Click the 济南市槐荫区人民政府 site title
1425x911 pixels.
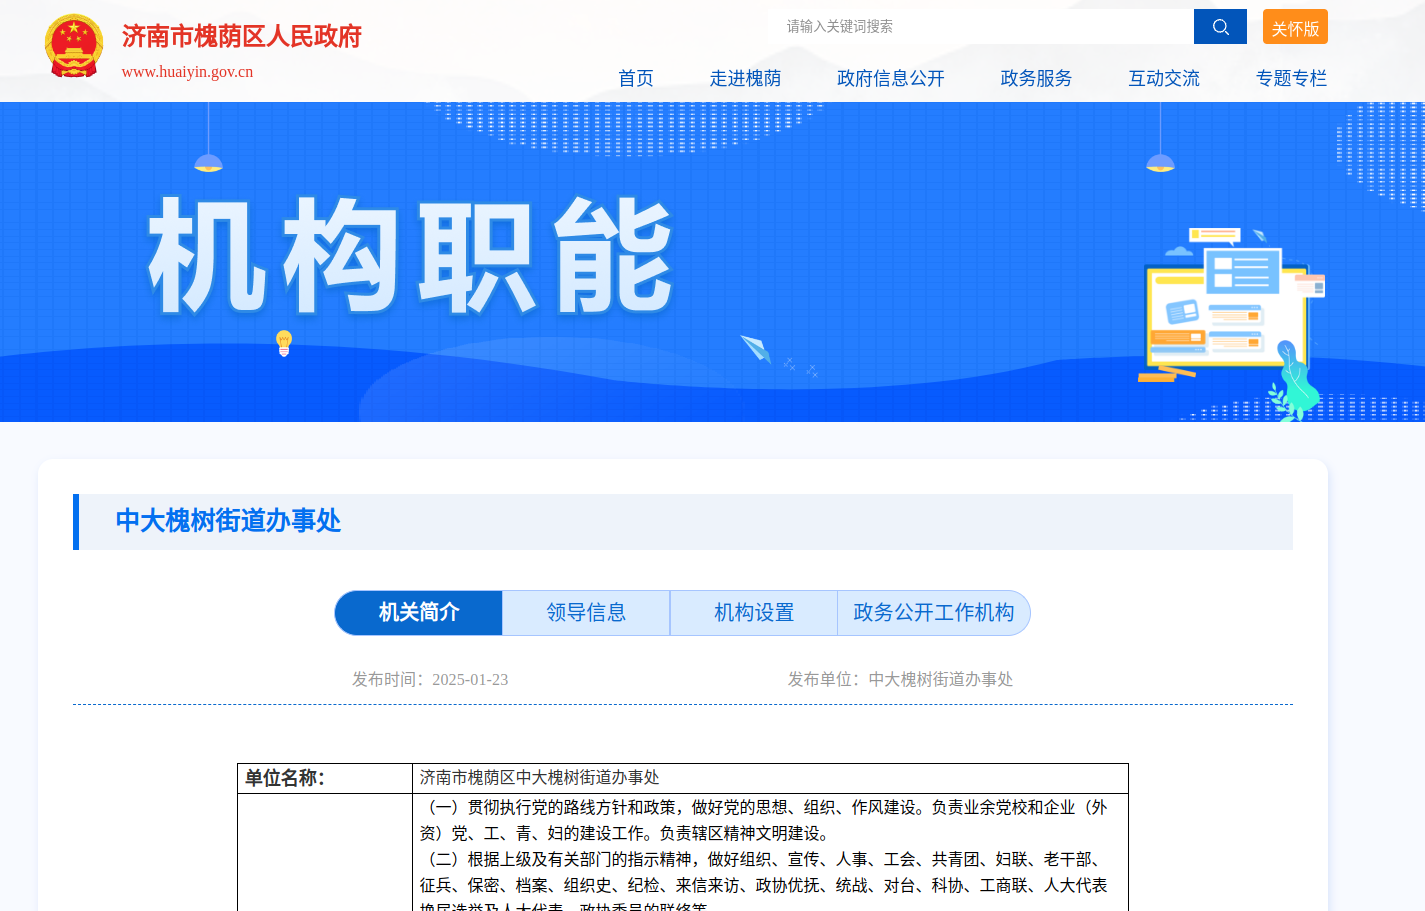tap(241, 37)
